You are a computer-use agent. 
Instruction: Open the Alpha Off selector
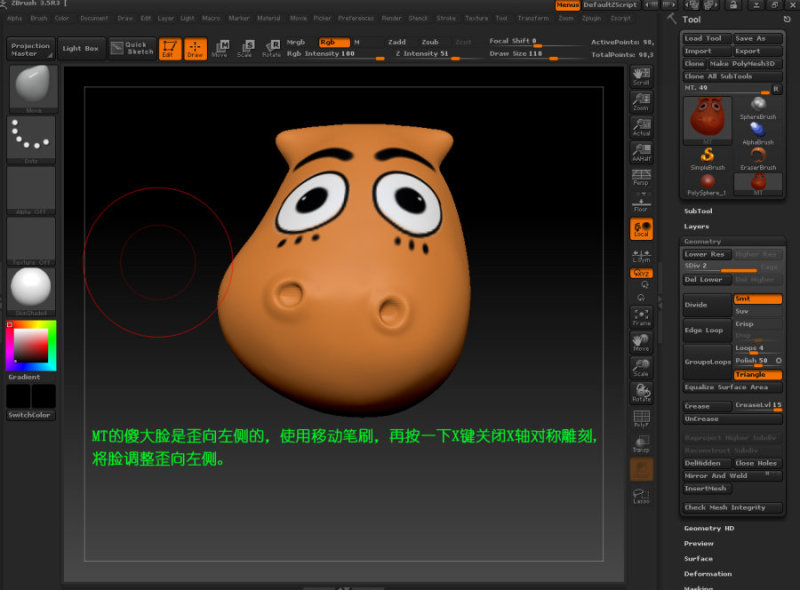tap(31, 190)
